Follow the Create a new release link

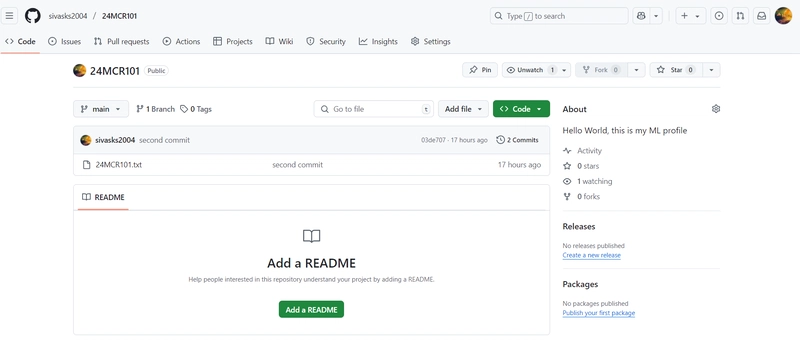coord(591,255)
